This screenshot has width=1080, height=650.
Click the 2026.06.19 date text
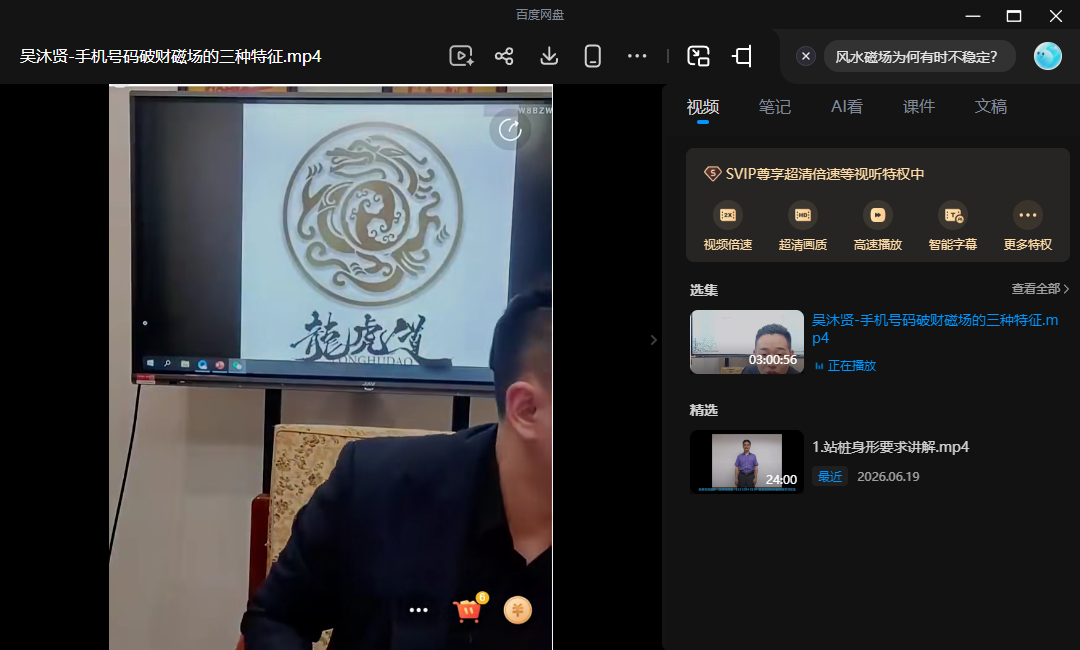888,476
